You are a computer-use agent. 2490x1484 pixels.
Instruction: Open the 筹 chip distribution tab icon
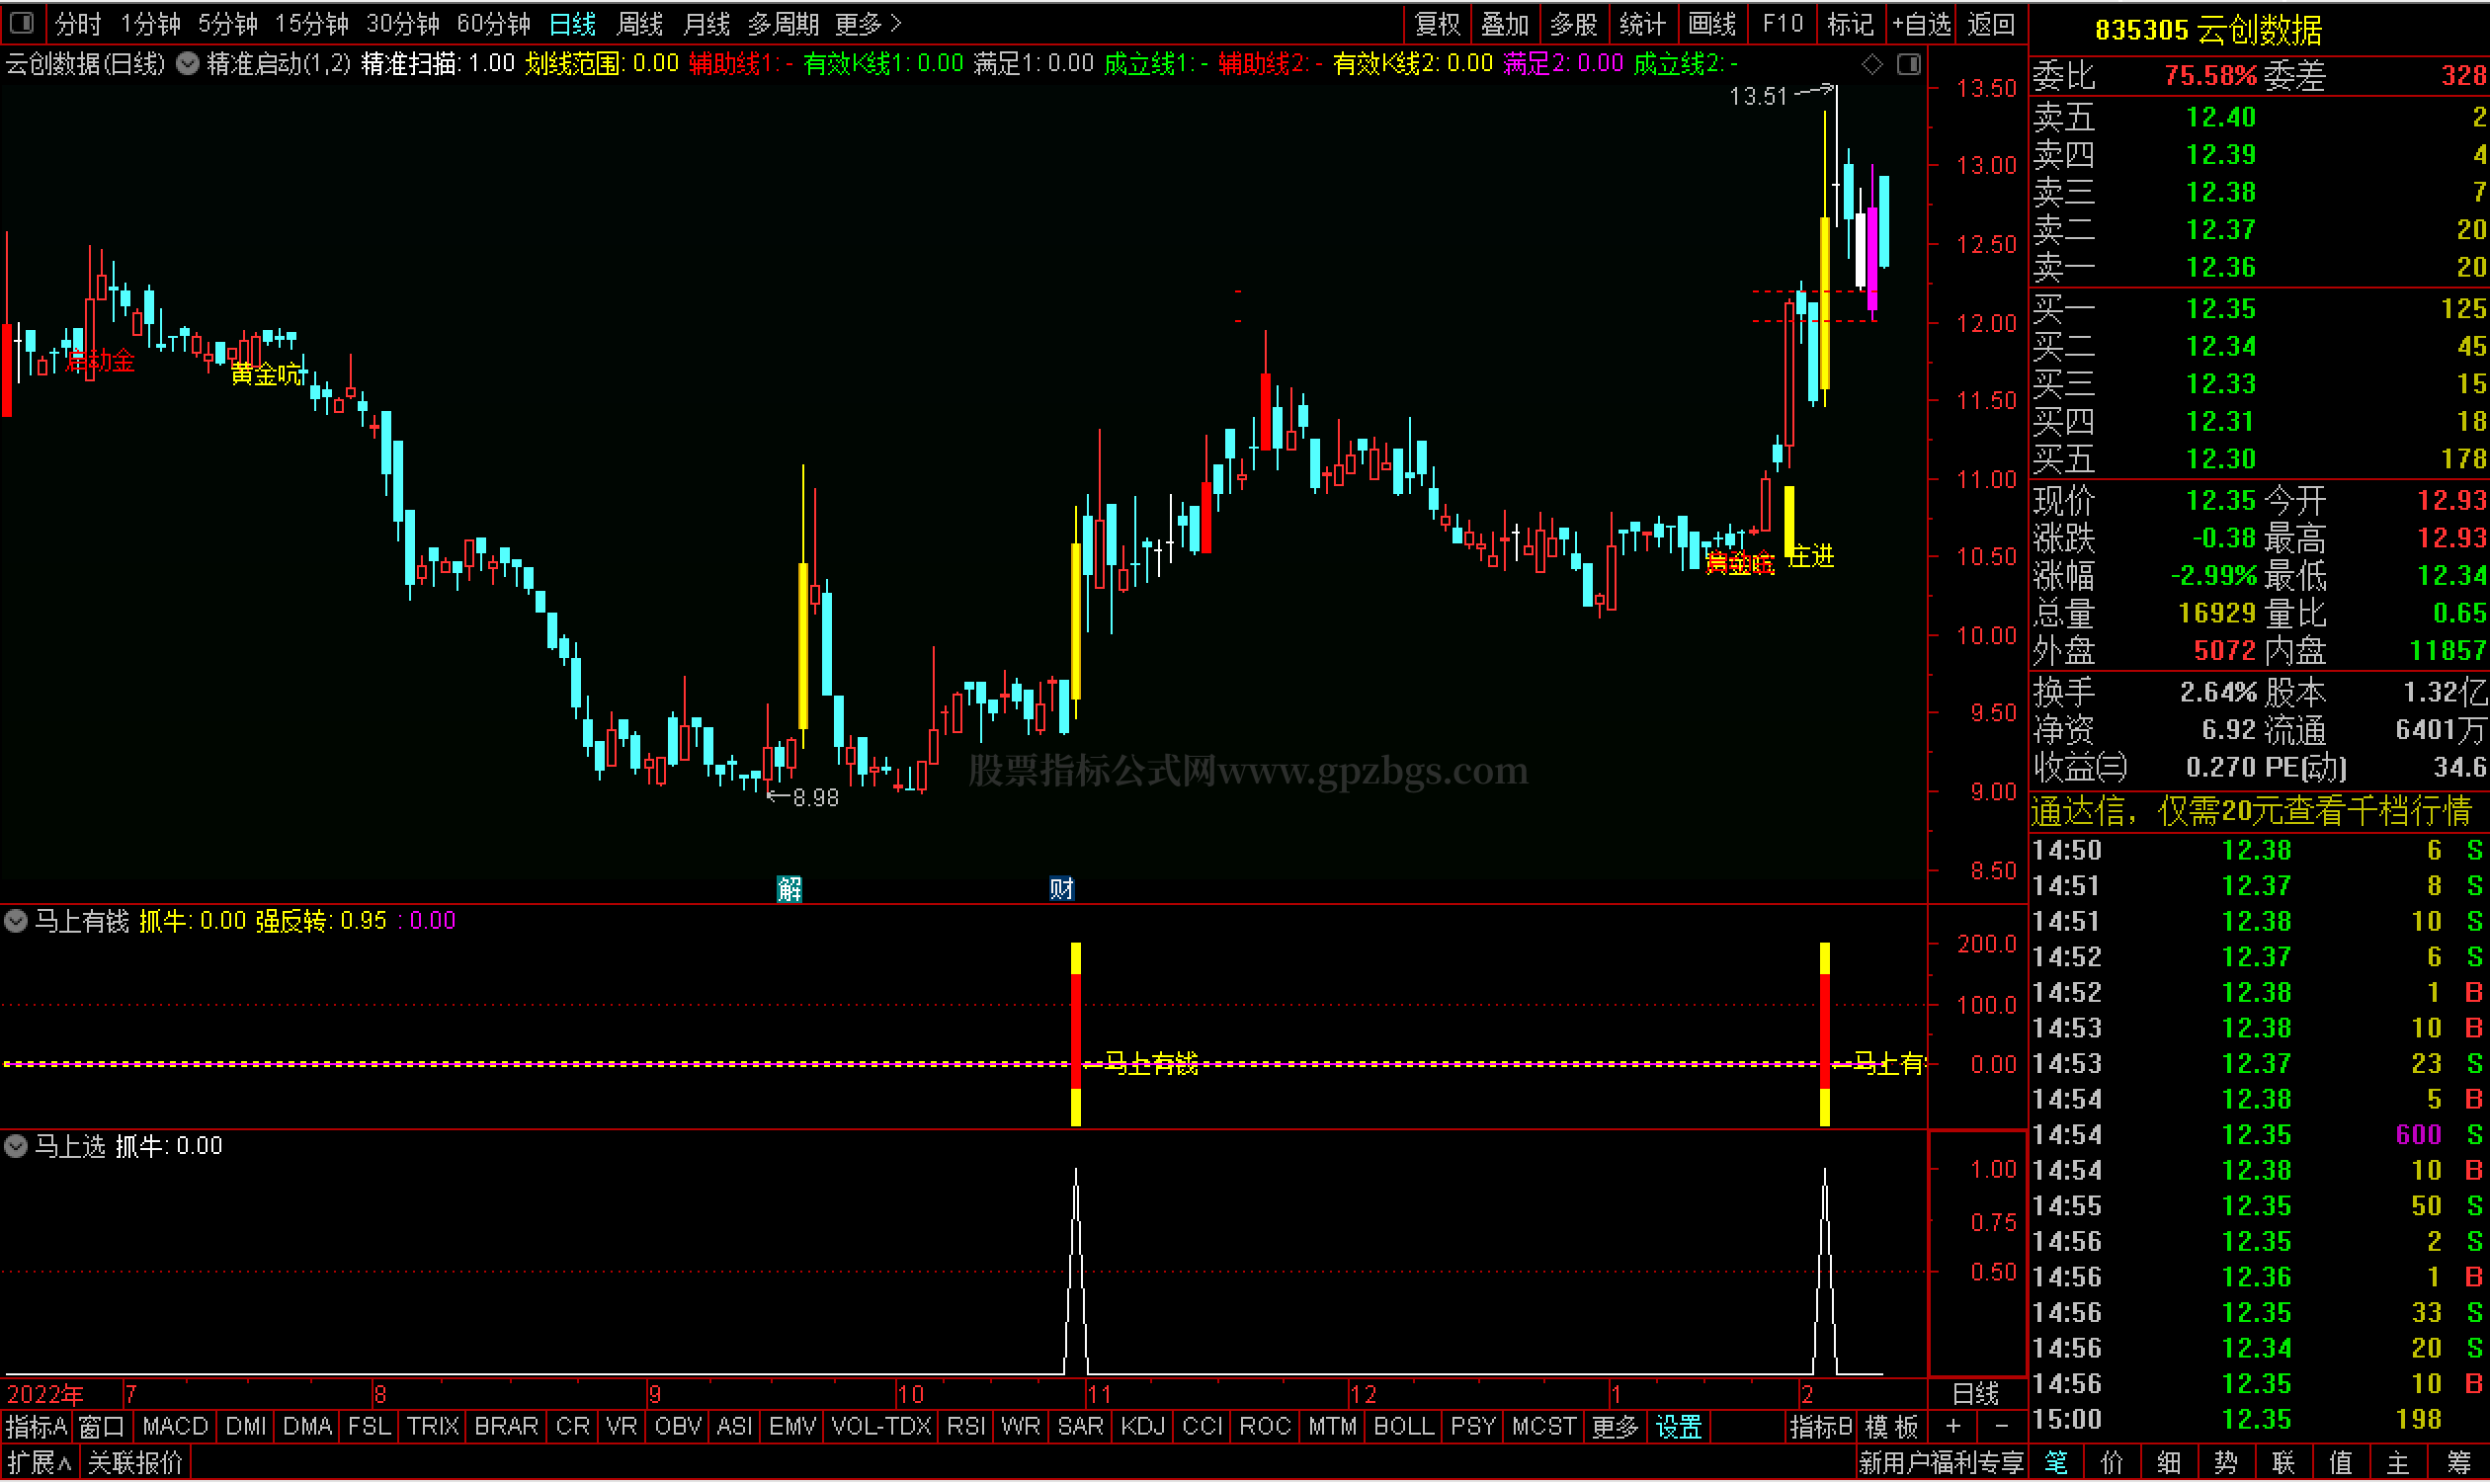tap(2458, 1462)
